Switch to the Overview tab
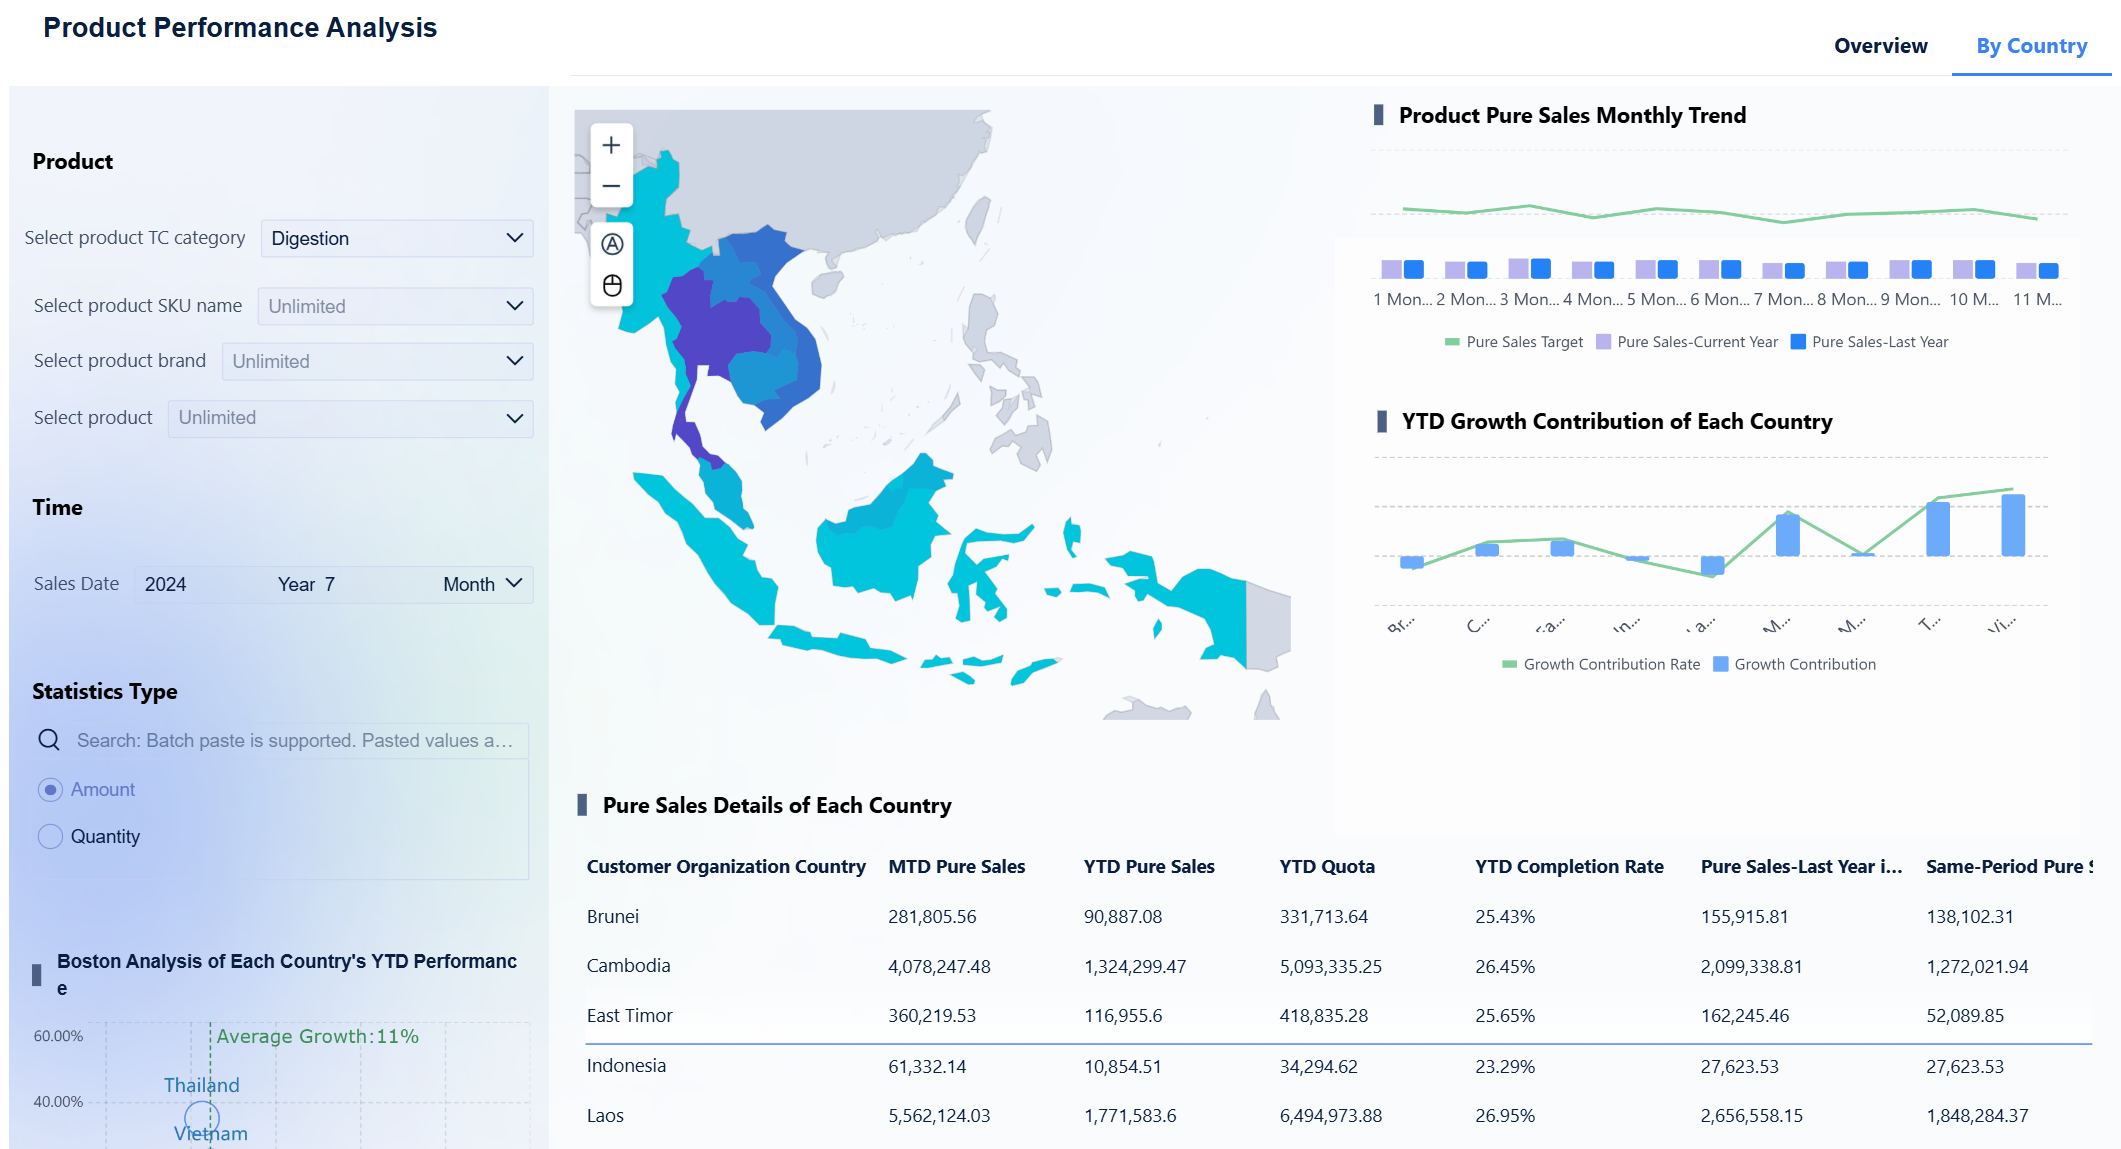The width and height of the screenshot is (2121, 1149). (1880, 46)
